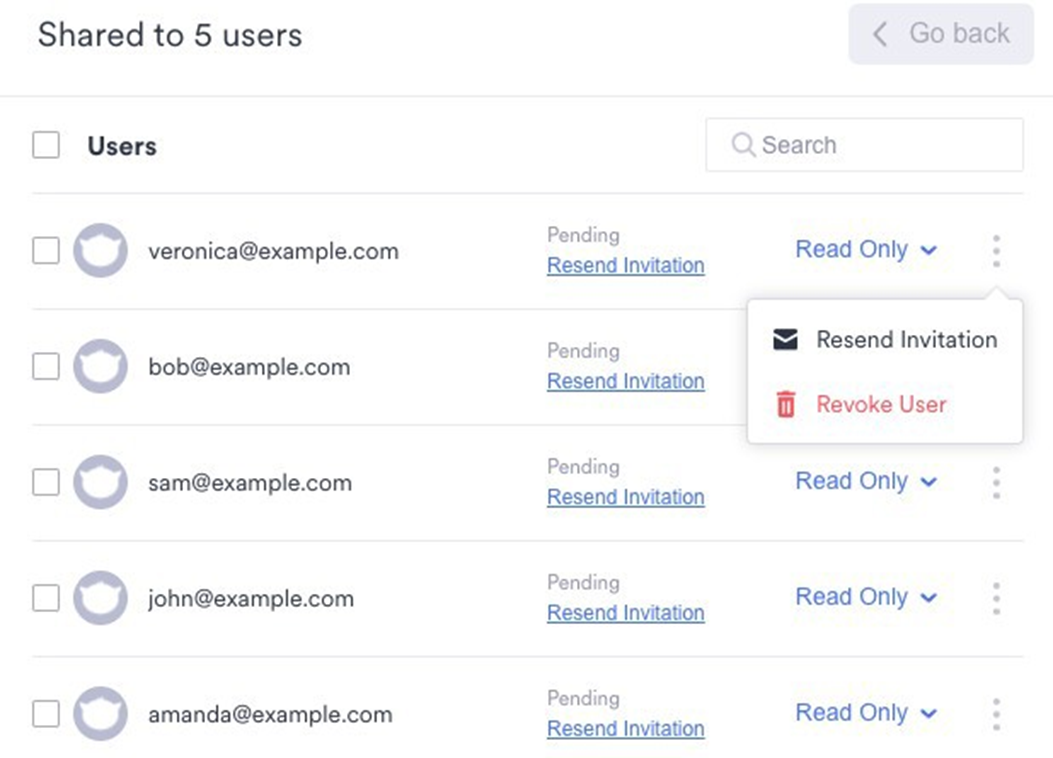
Task: Open the Read Only permission dropdown for sam@example.com
Action: pyautogui.click(x=866, y=482)
